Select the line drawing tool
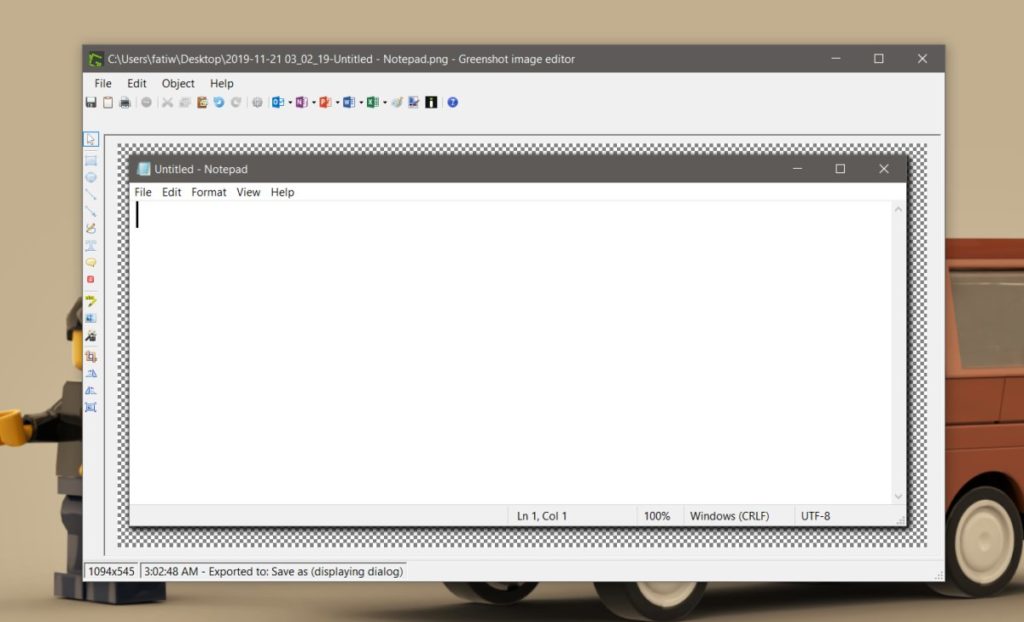 tap(91, 194)
